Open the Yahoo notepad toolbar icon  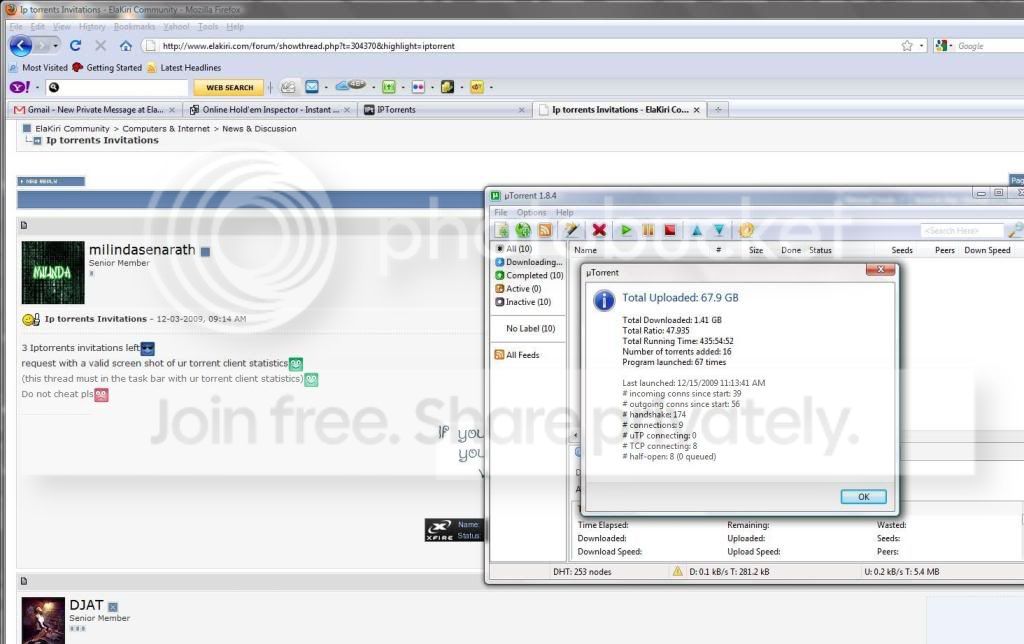[x=447, y=87]
